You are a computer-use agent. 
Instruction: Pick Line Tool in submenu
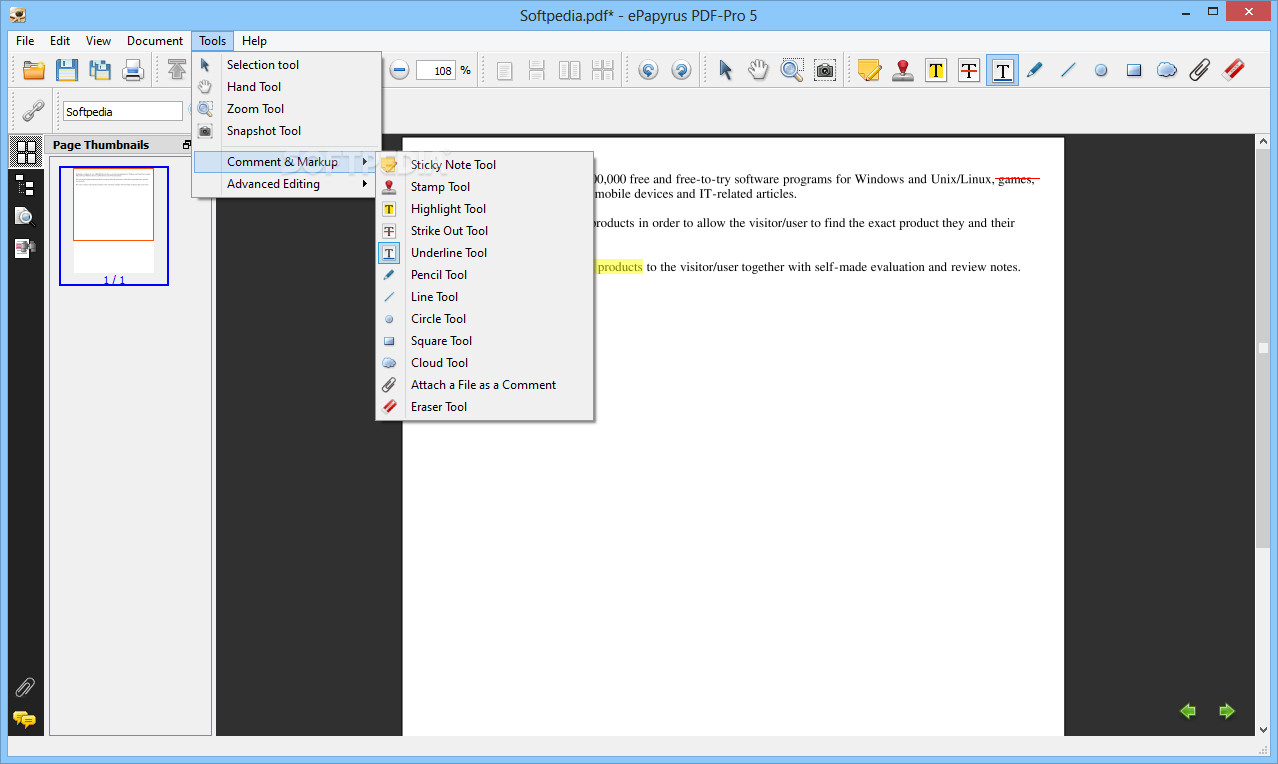(x=485, y=297)
